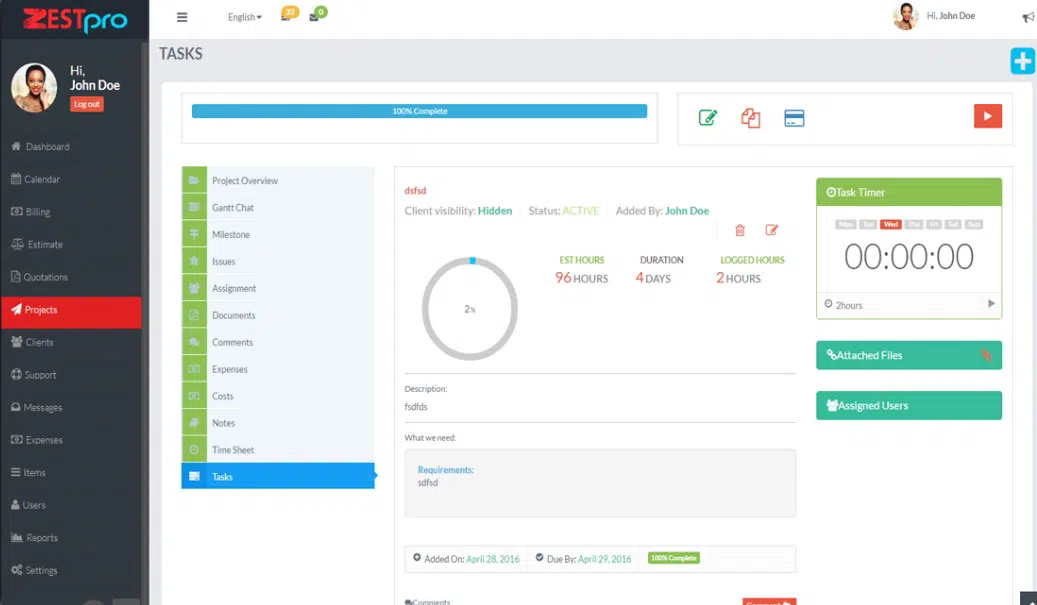1037x605 pixels.
Task: Click the red Log out button
Action: coord(86,104)
